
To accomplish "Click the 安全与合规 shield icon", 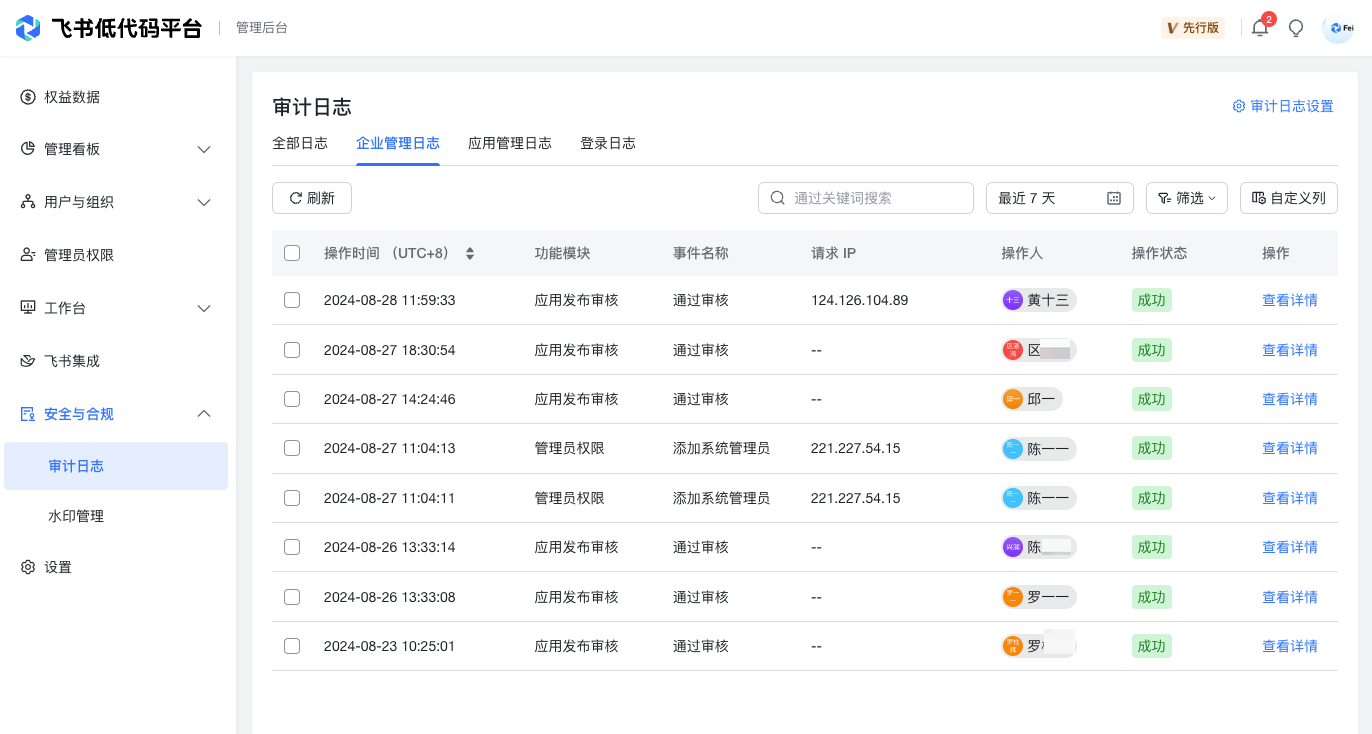I will click(x=28, y=414).
